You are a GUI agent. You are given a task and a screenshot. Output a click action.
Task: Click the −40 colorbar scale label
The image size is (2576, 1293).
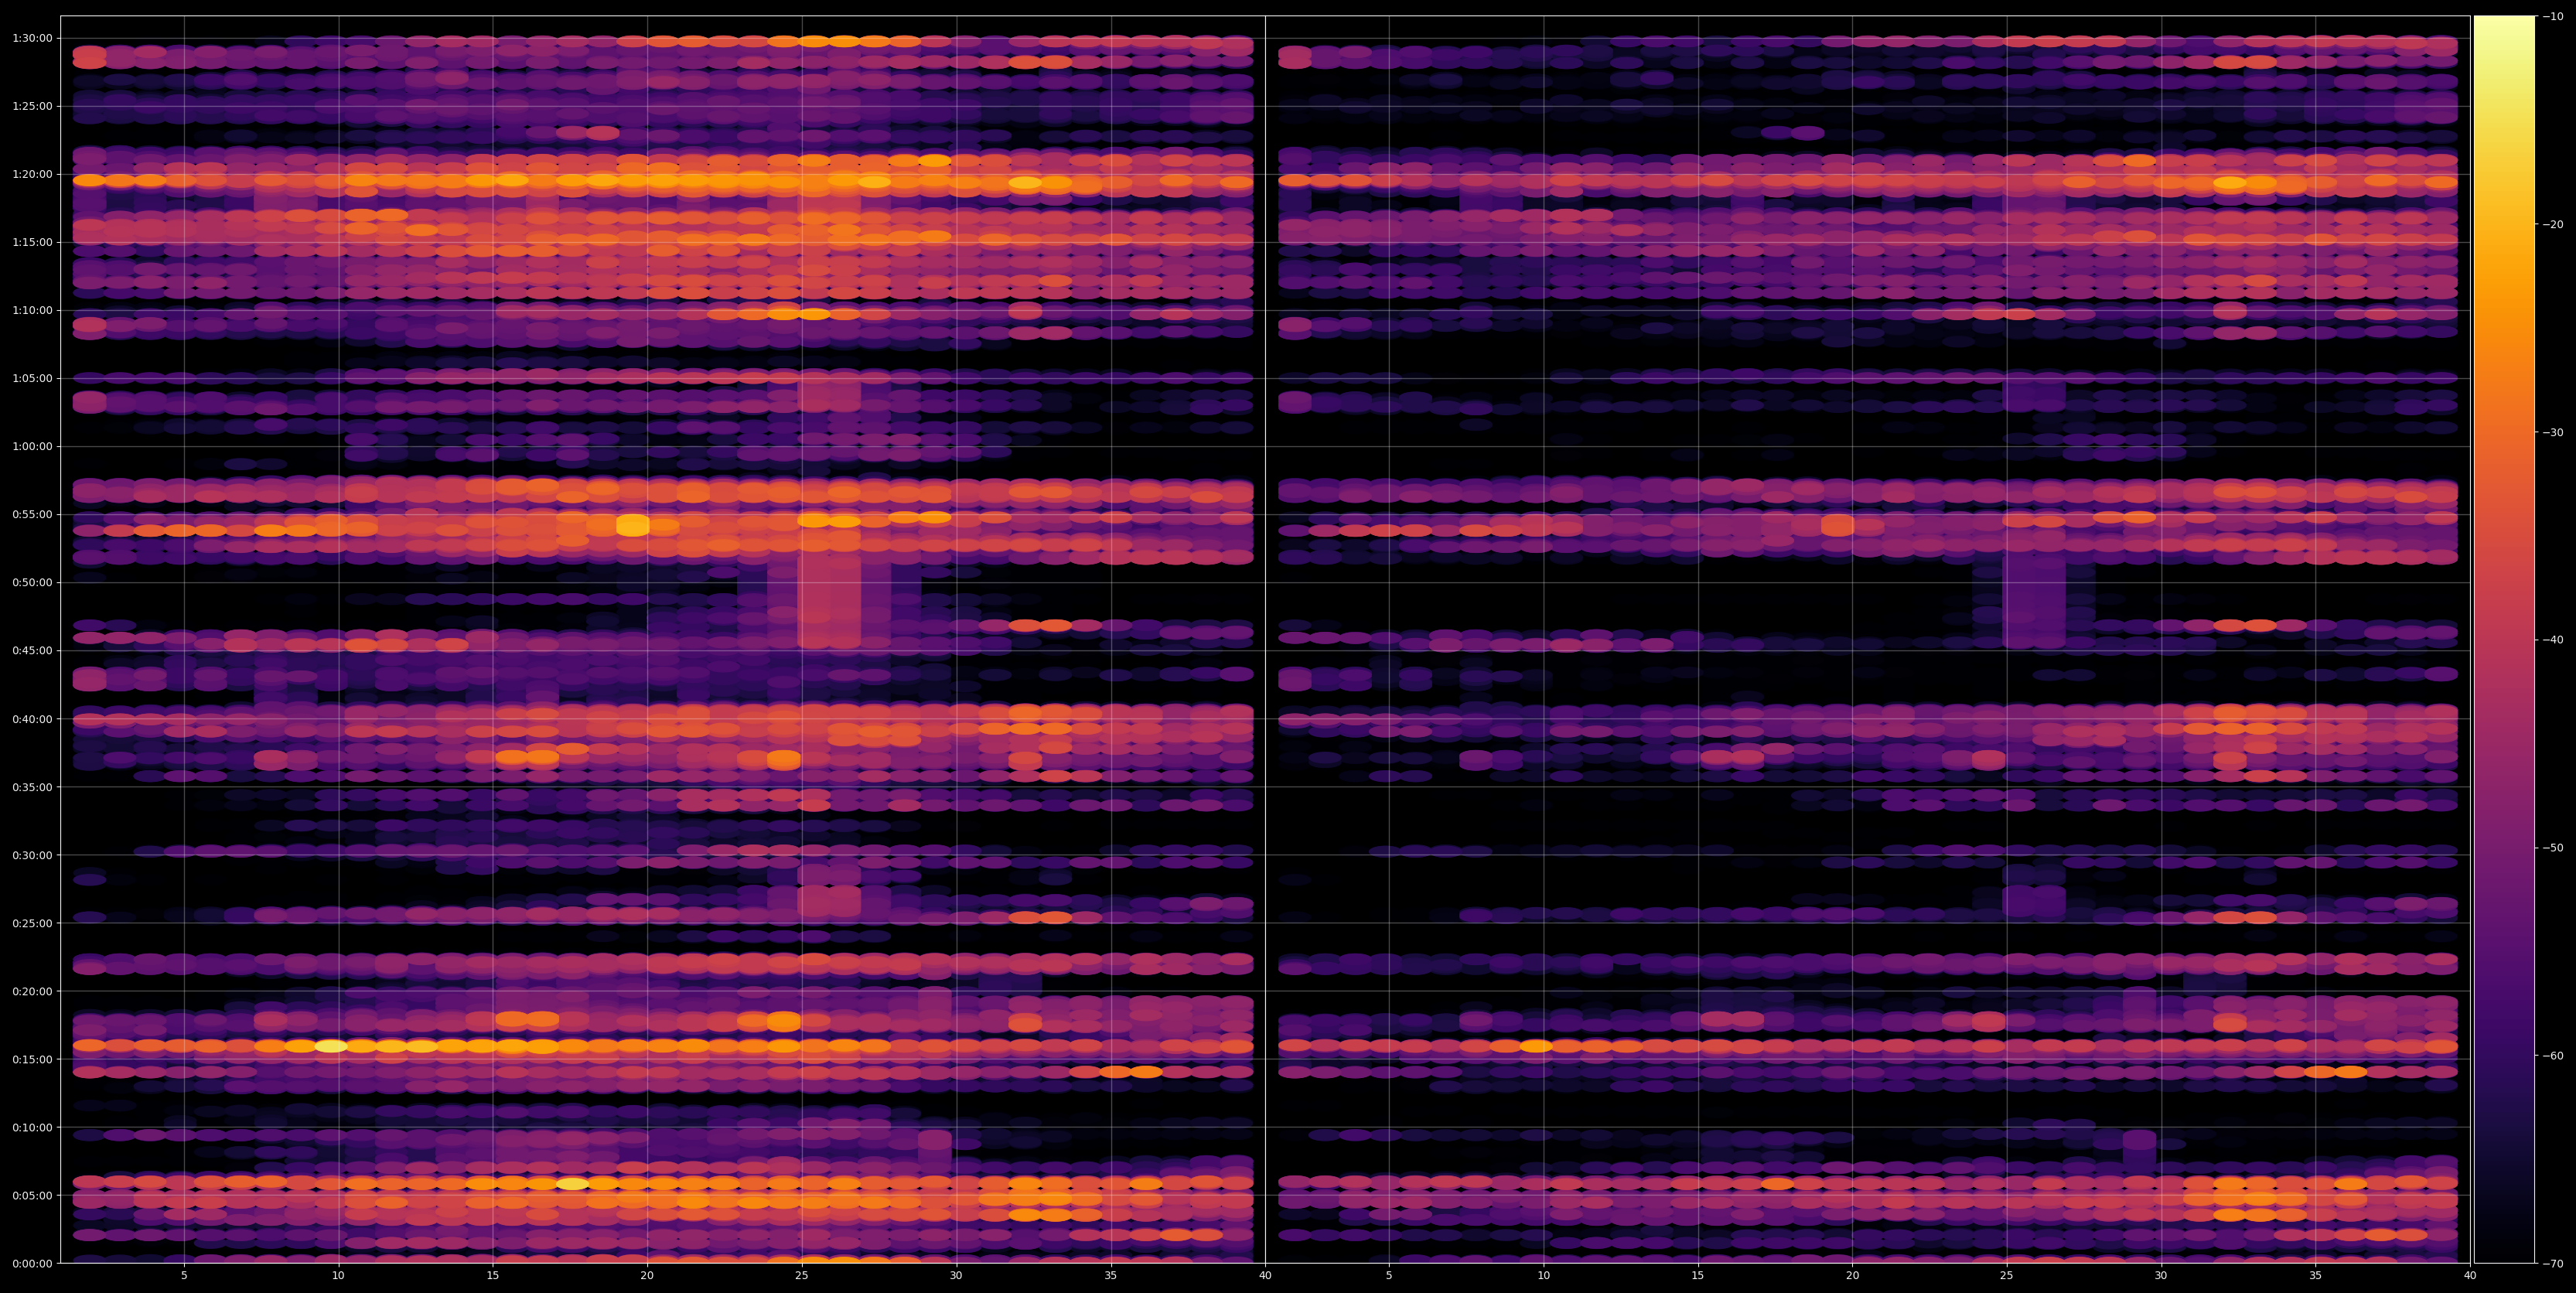2553,640
